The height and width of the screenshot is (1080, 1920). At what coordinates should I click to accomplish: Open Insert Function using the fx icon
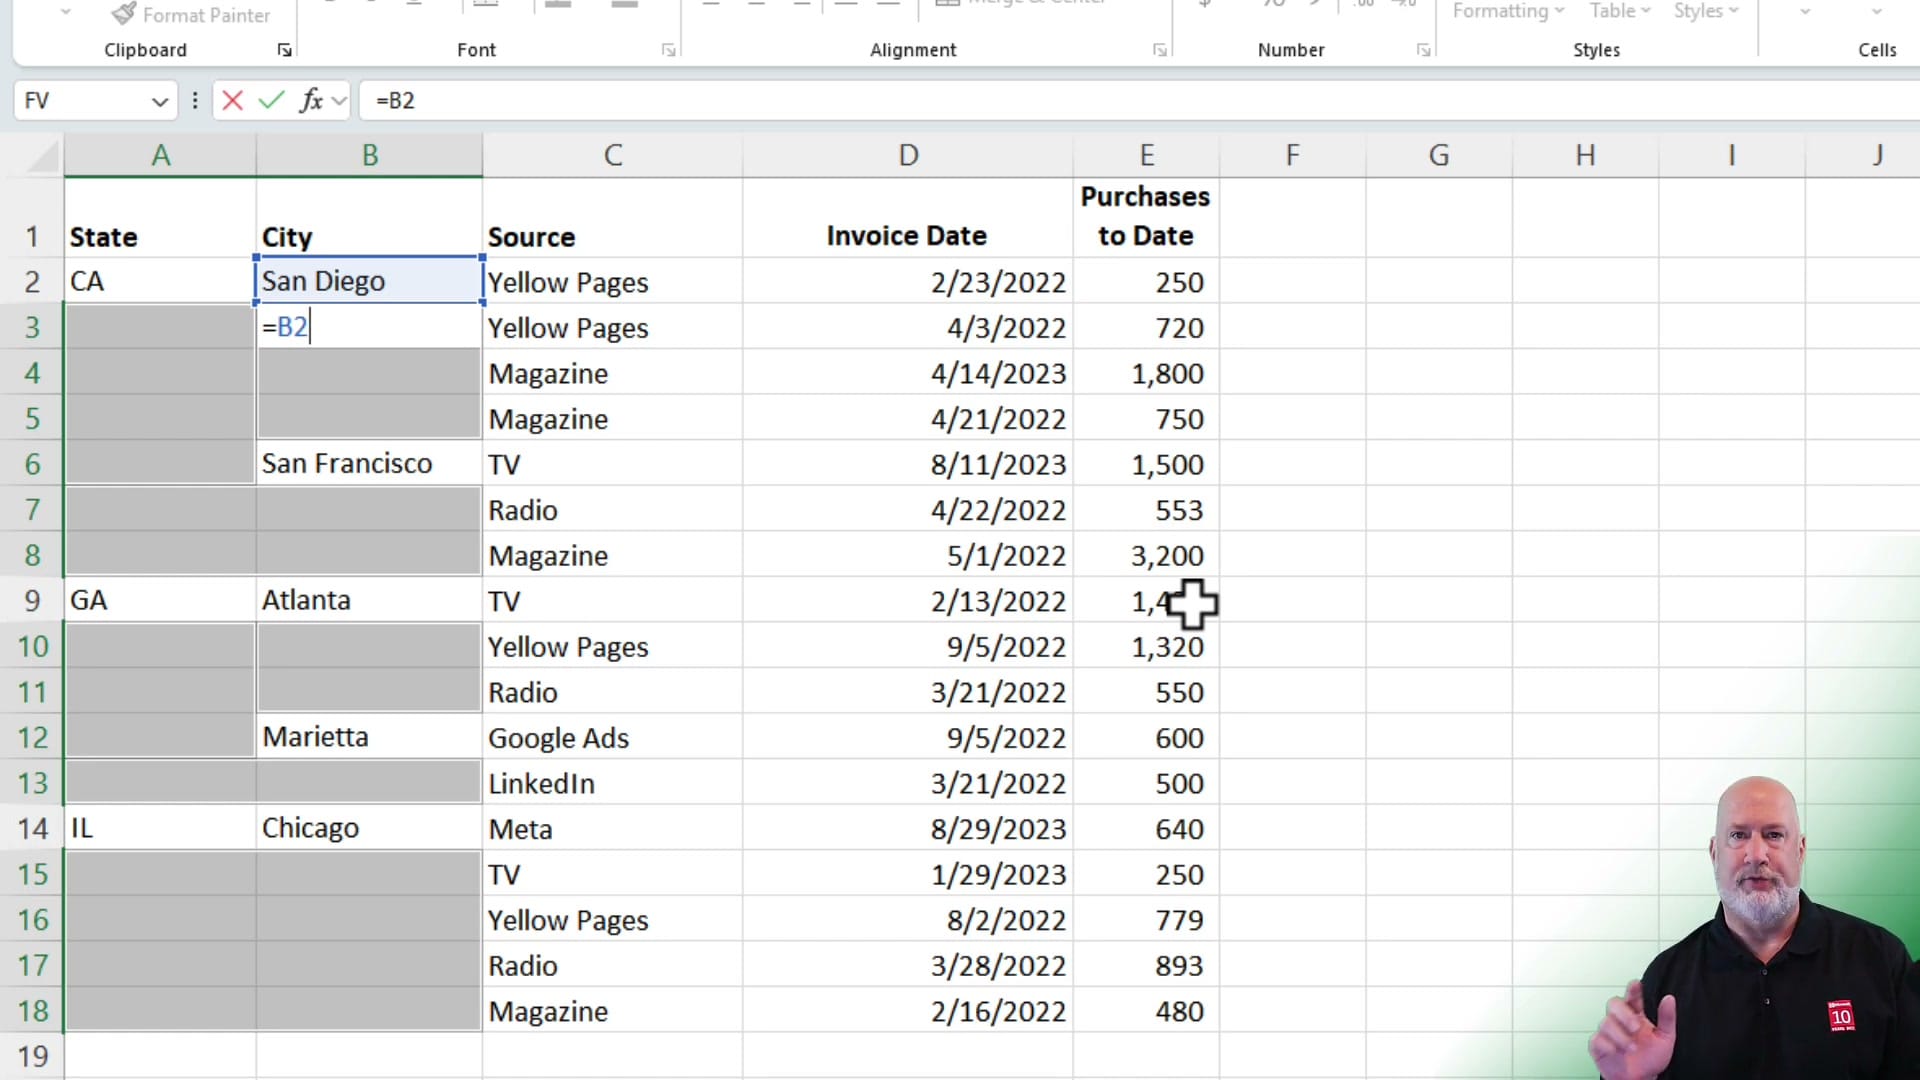click(x=313, y=100)
